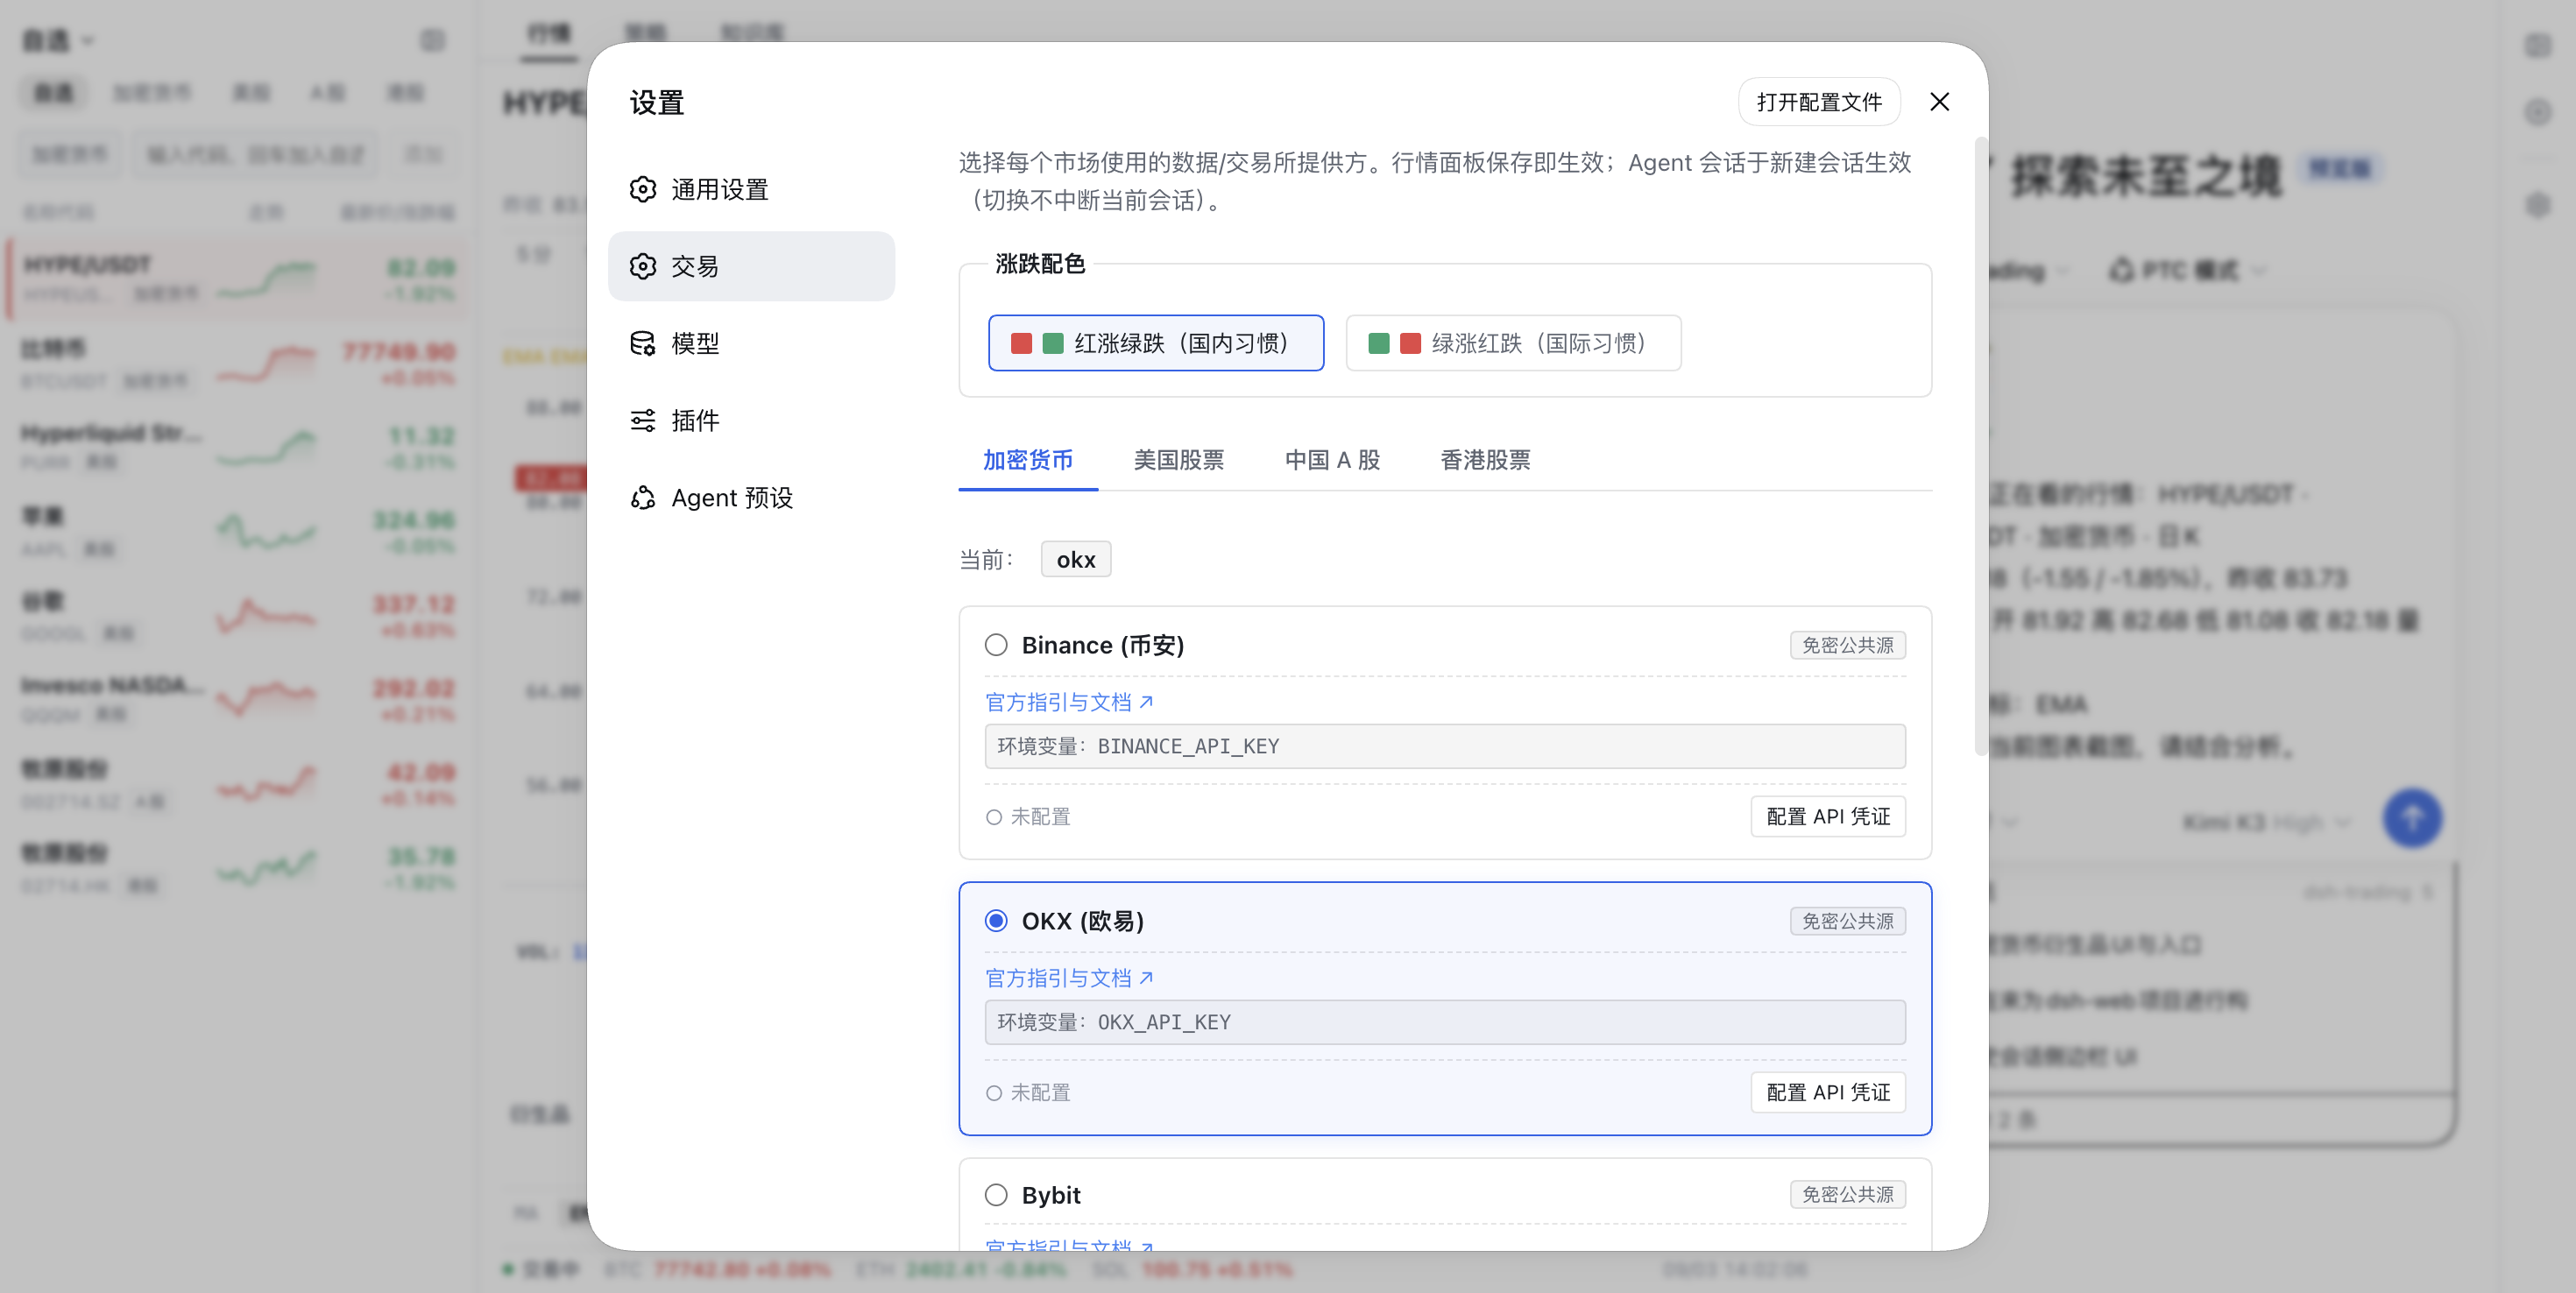This screenshot has width=2576, height=1293.
Task: Select HYPE/USDT row in background watchlist
Action: [237, 279]
